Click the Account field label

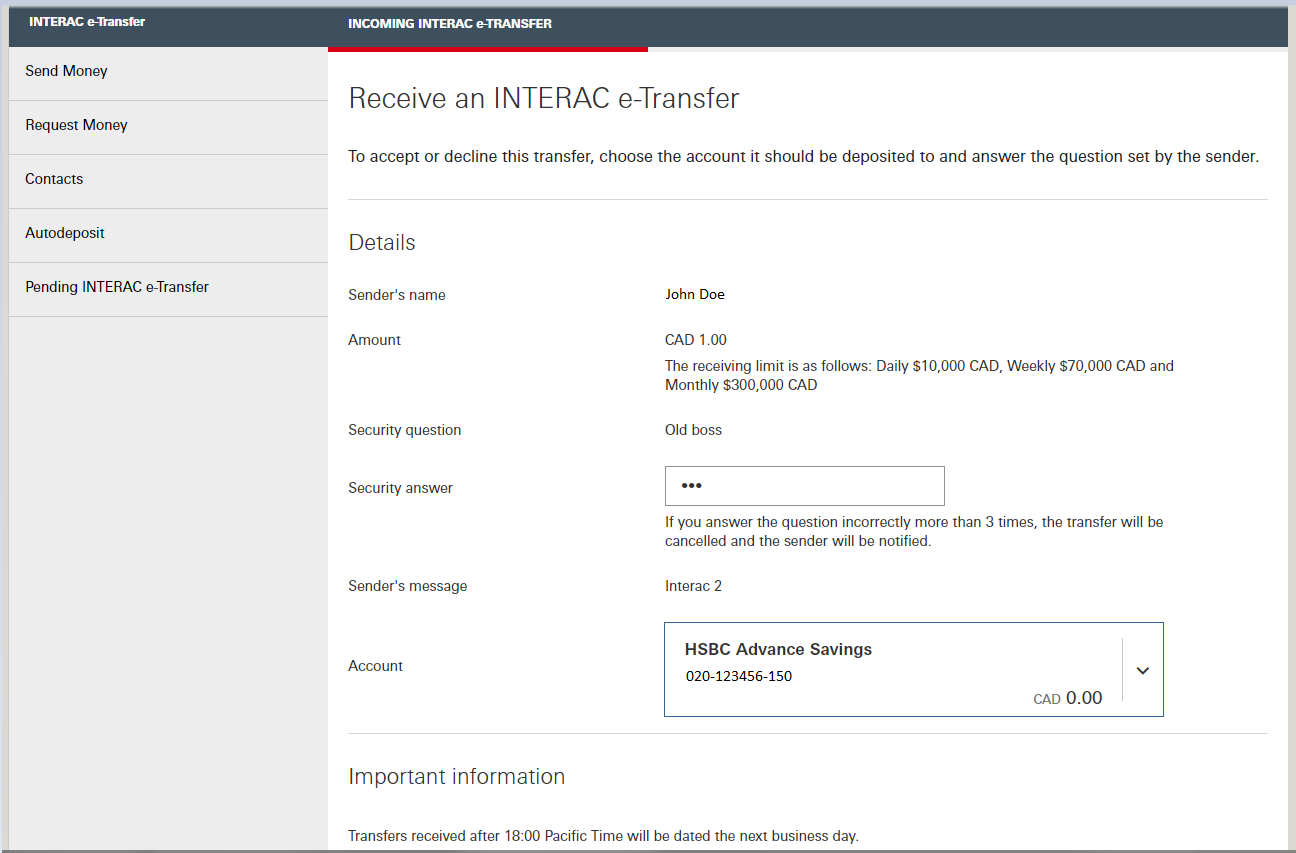click(x=376, y=666)
